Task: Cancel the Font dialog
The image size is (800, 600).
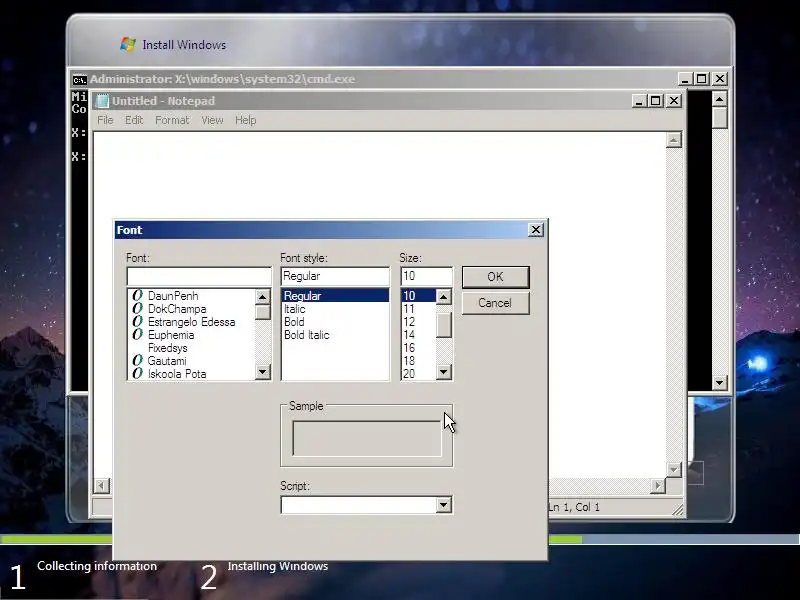Action: [495, 303]
